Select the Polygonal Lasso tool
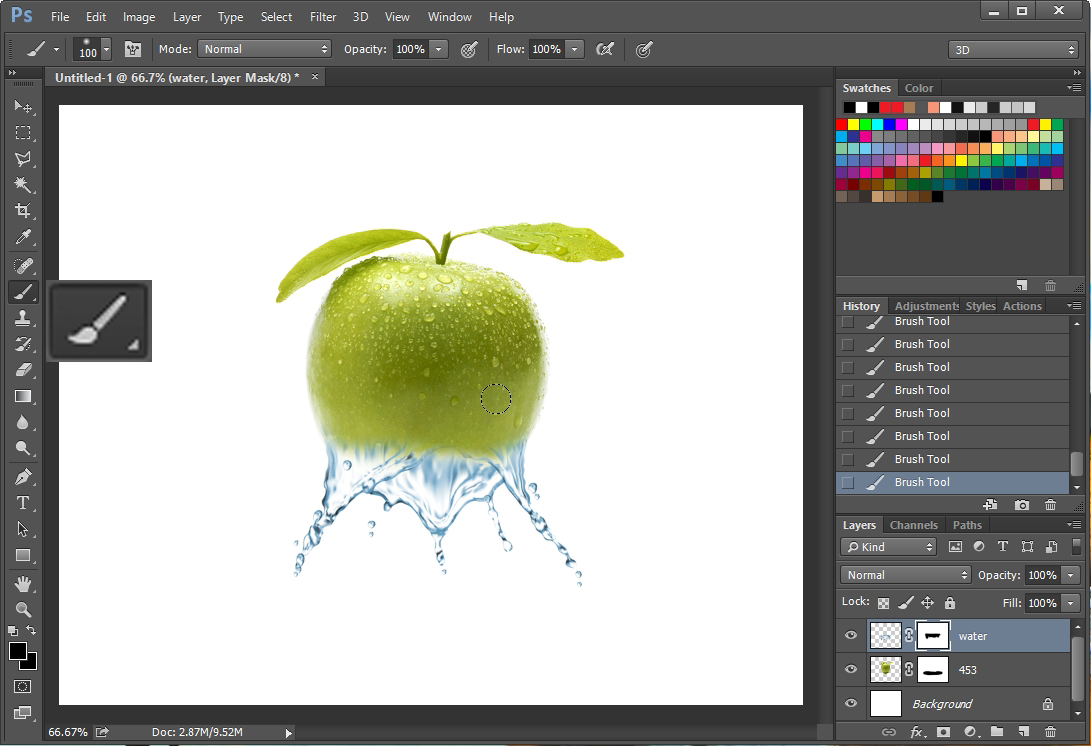The height and width of the screenshot is (746, 1091). [23, 159]
